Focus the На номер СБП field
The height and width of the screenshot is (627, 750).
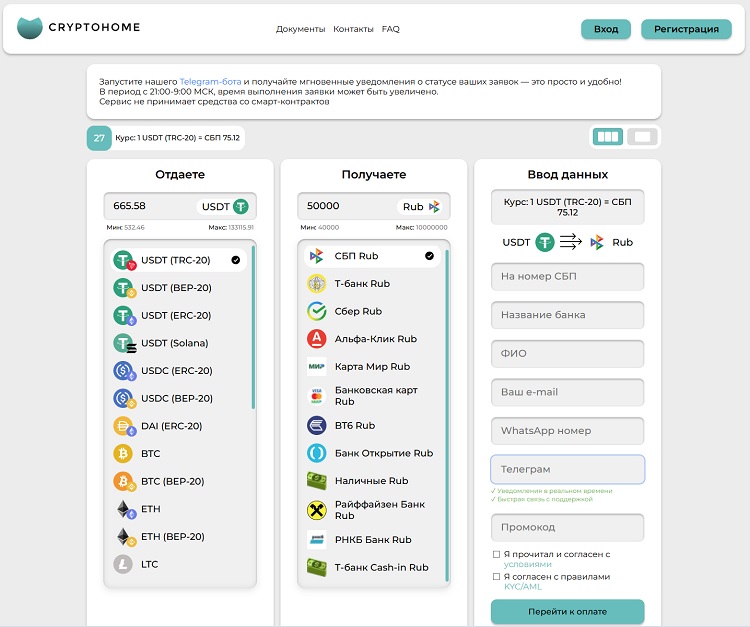(567, 276)
